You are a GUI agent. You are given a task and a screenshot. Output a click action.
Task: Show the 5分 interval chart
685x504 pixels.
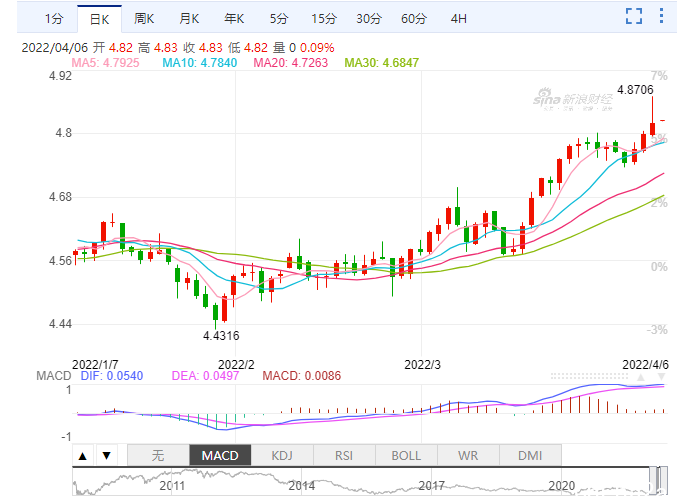[279, 19]
